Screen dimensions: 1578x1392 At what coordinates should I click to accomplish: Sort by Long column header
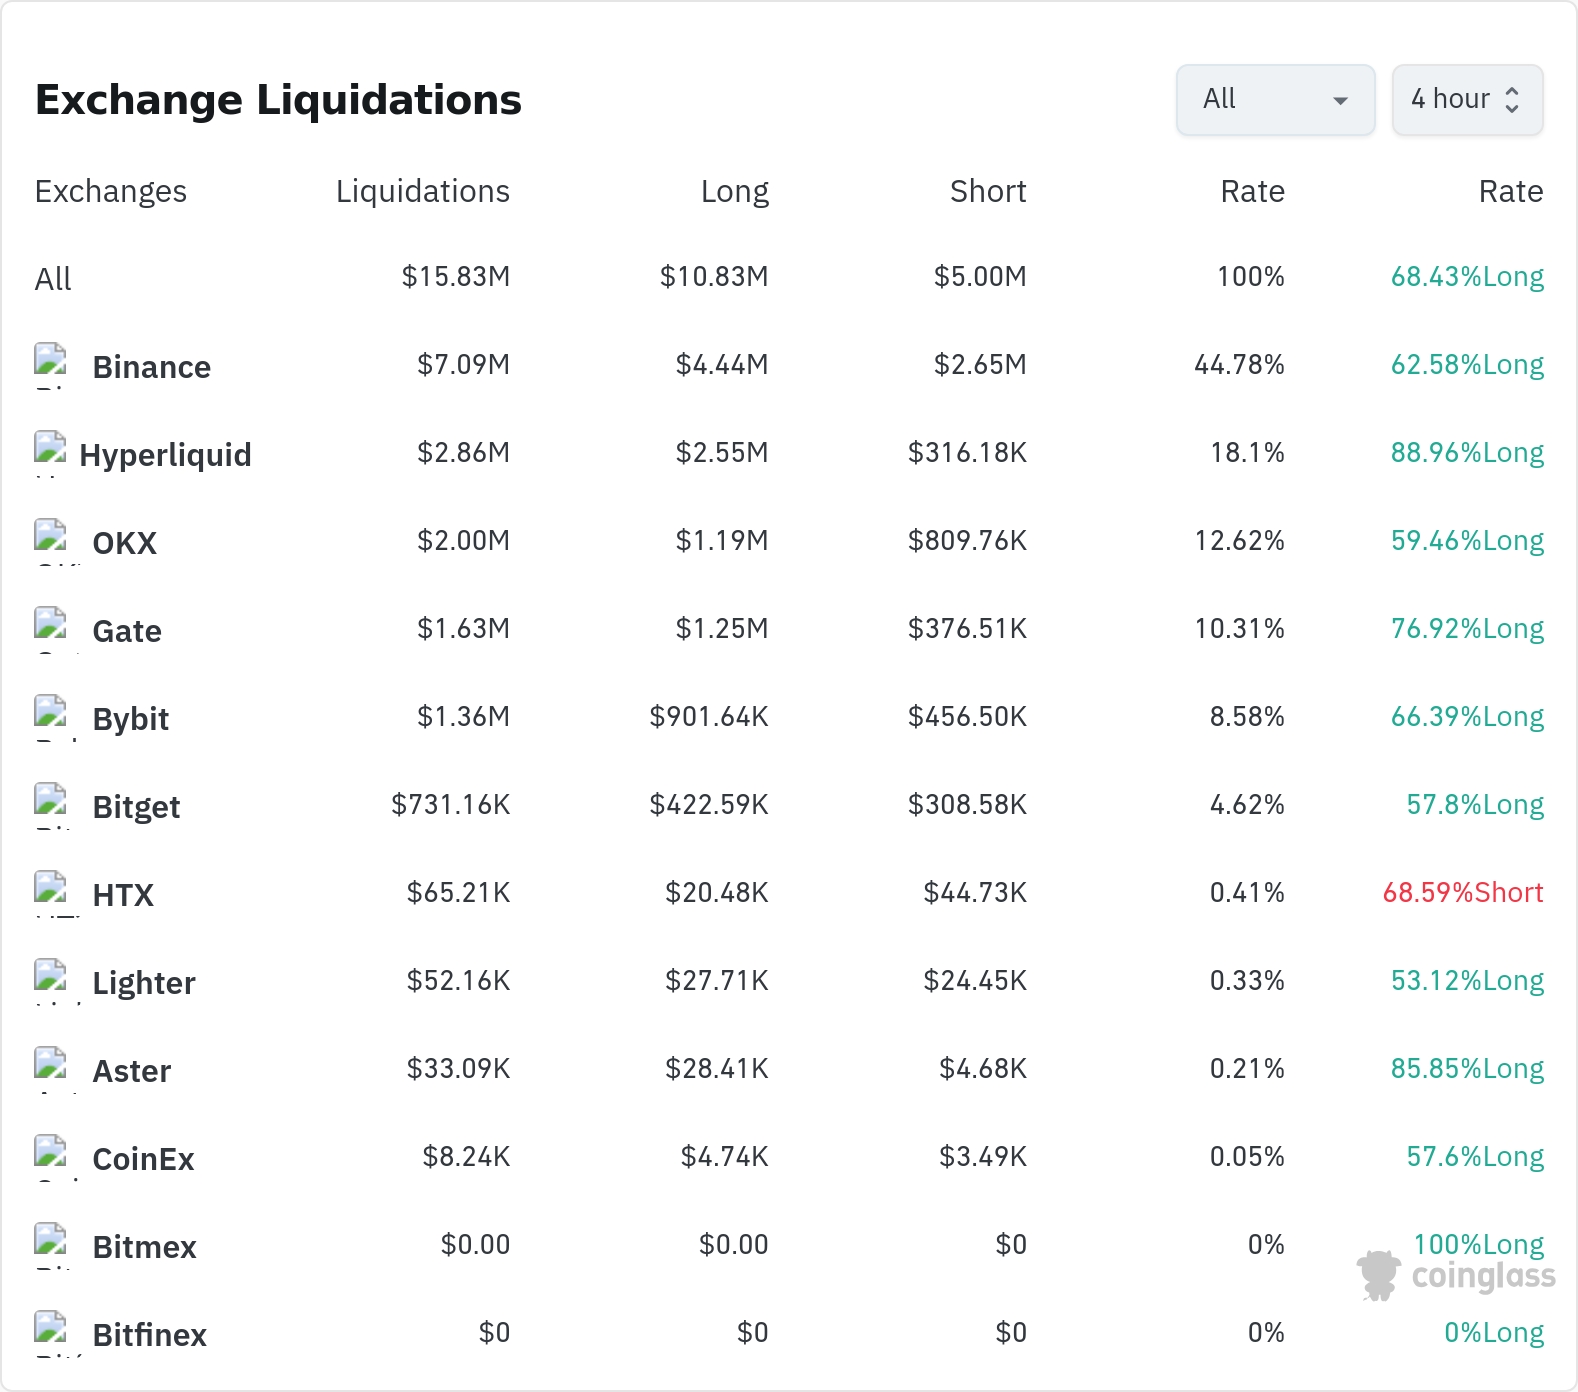click(734, 191)
